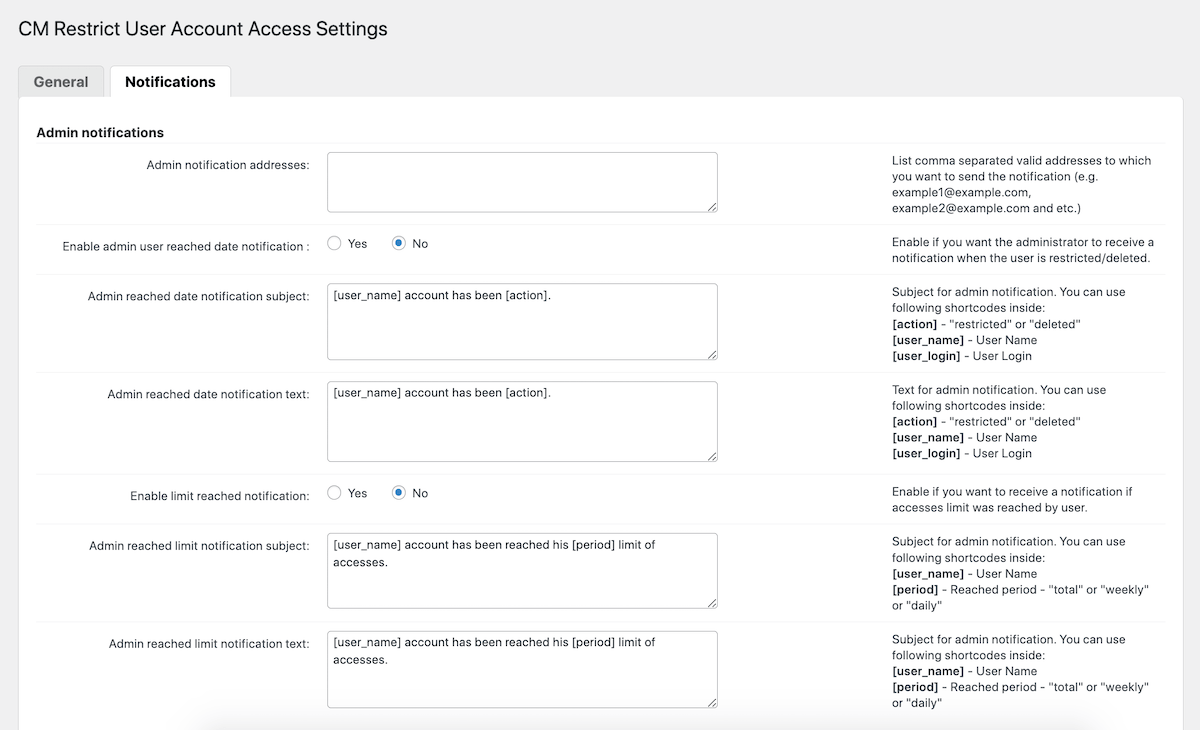Viewport: 1200px width, 730px height.
Task: Switch to the General tab
Action: 61,82
